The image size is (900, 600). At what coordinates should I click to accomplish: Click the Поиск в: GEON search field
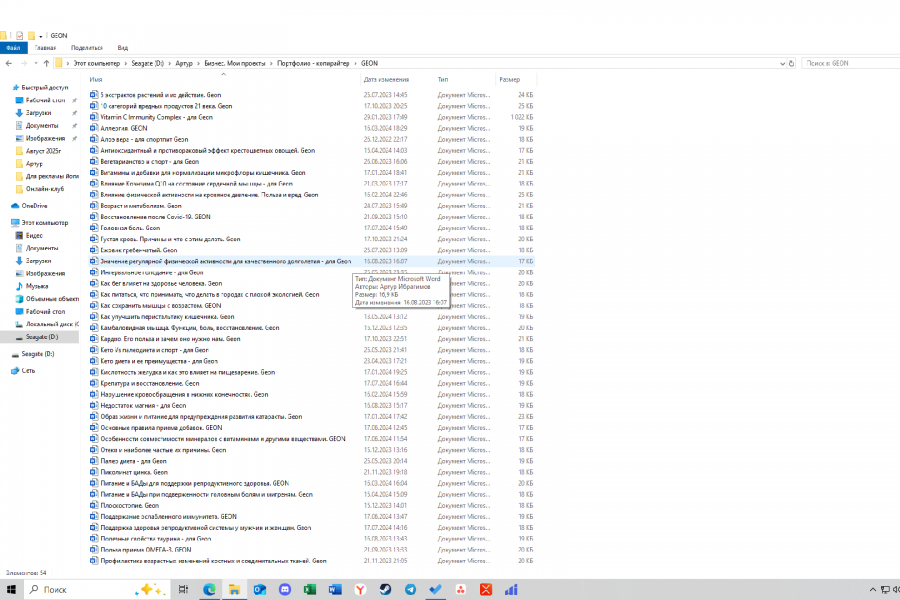[x=851, y=63]
